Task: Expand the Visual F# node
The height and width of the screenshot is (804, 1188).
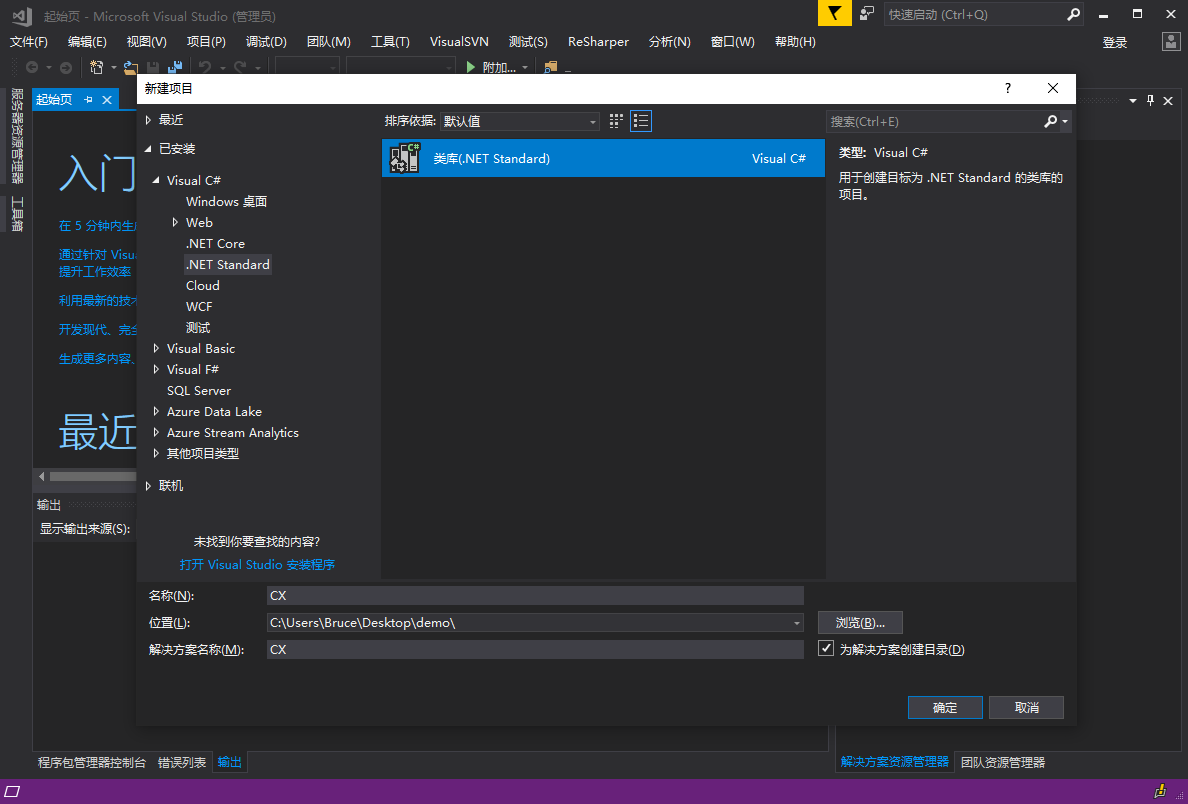Action: pyautogui.click(x=156, y=369)
